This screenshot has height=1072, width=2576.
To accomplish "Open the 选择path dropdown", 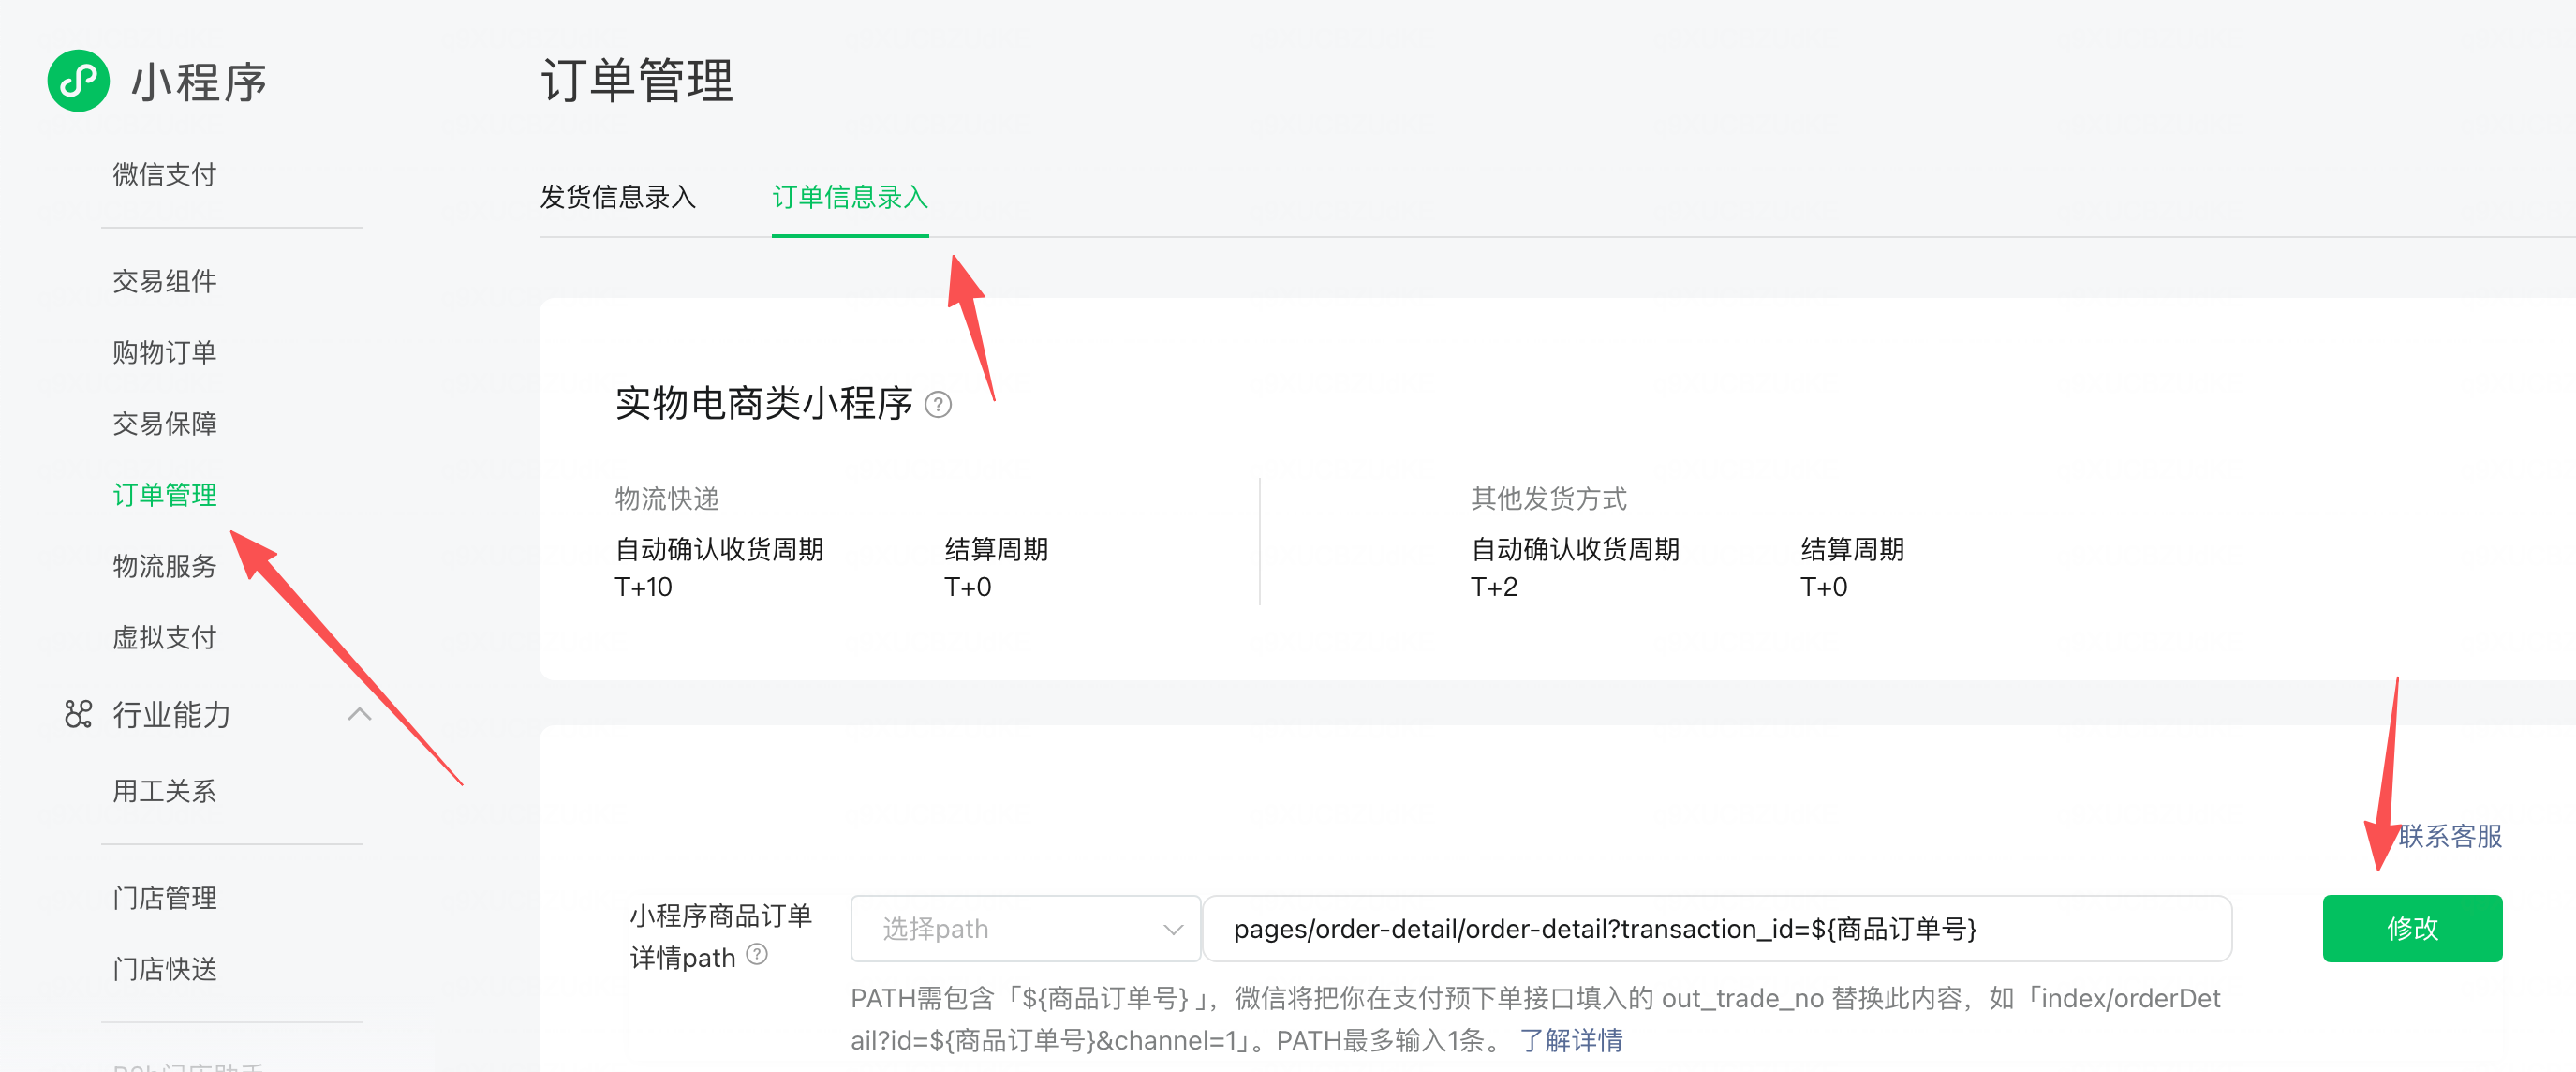I will (x=1025, y=929).
